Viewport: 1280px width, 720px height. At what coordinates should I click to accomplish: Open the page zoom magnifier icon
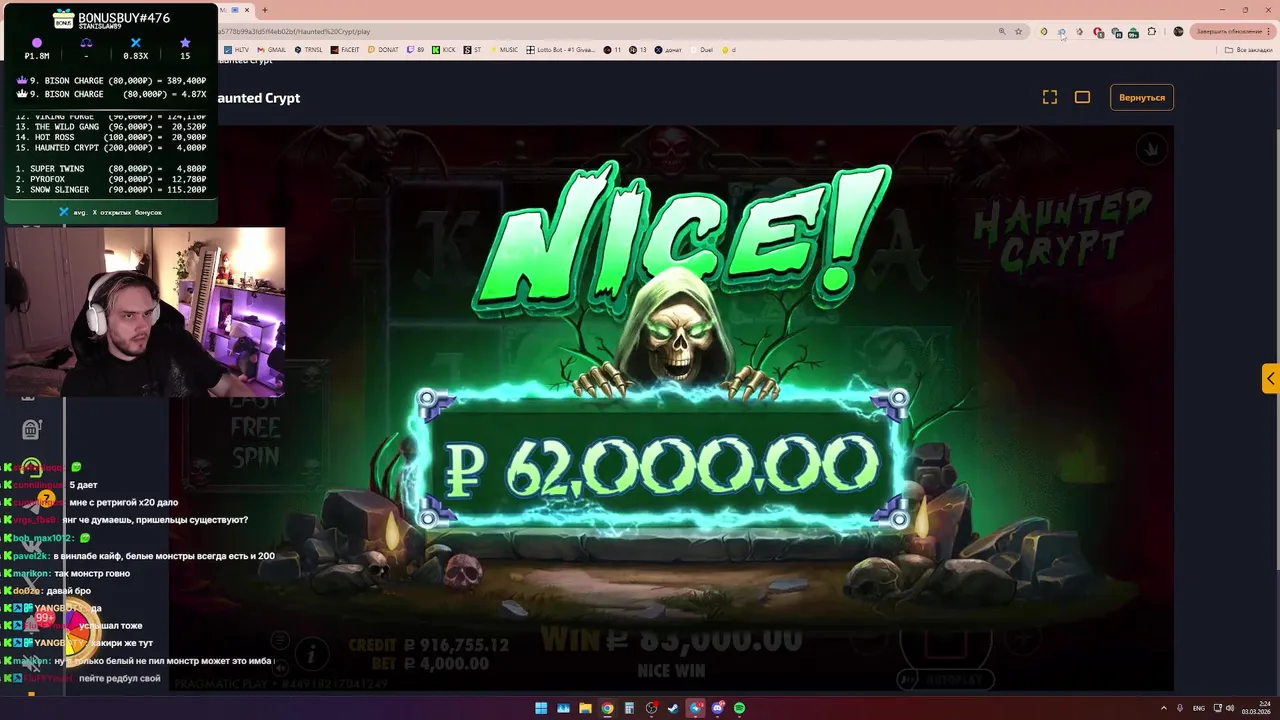[x=1001, y=32]
